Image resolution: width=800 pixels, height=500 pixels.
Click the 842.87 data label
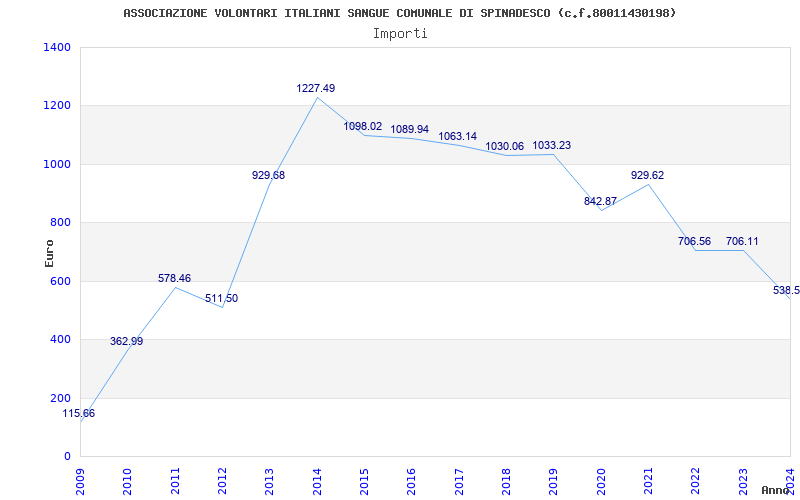coord(601,201)
